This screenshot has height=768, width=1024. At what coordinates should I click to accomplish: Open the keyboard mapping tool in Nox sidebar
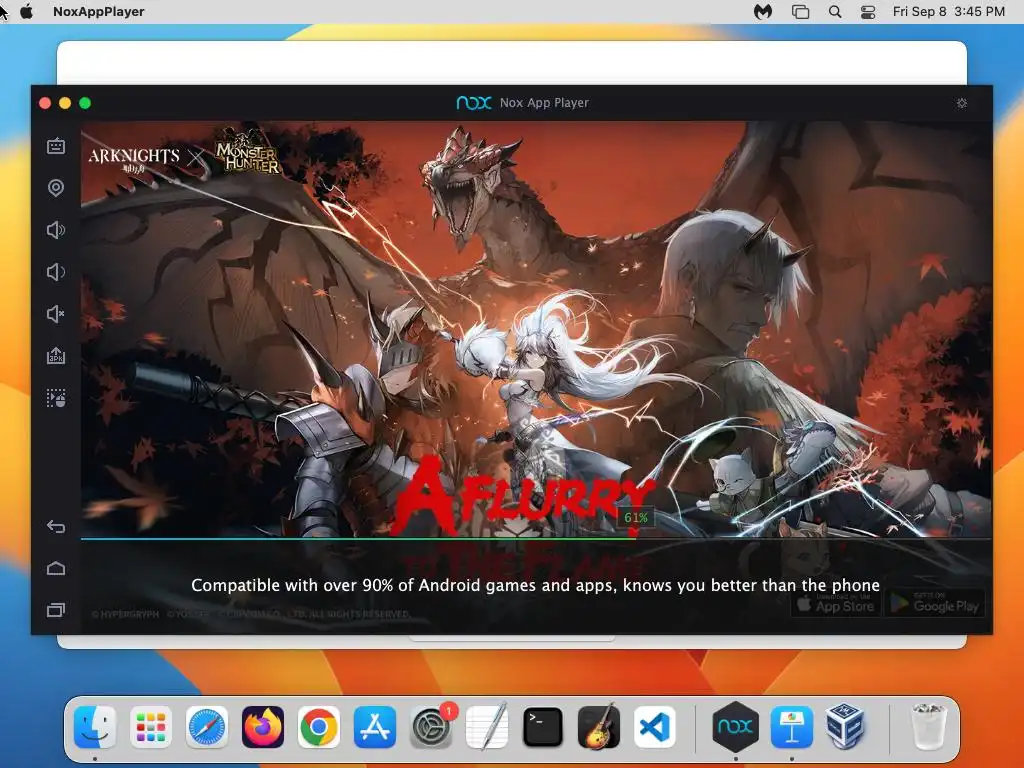point(56,146)
